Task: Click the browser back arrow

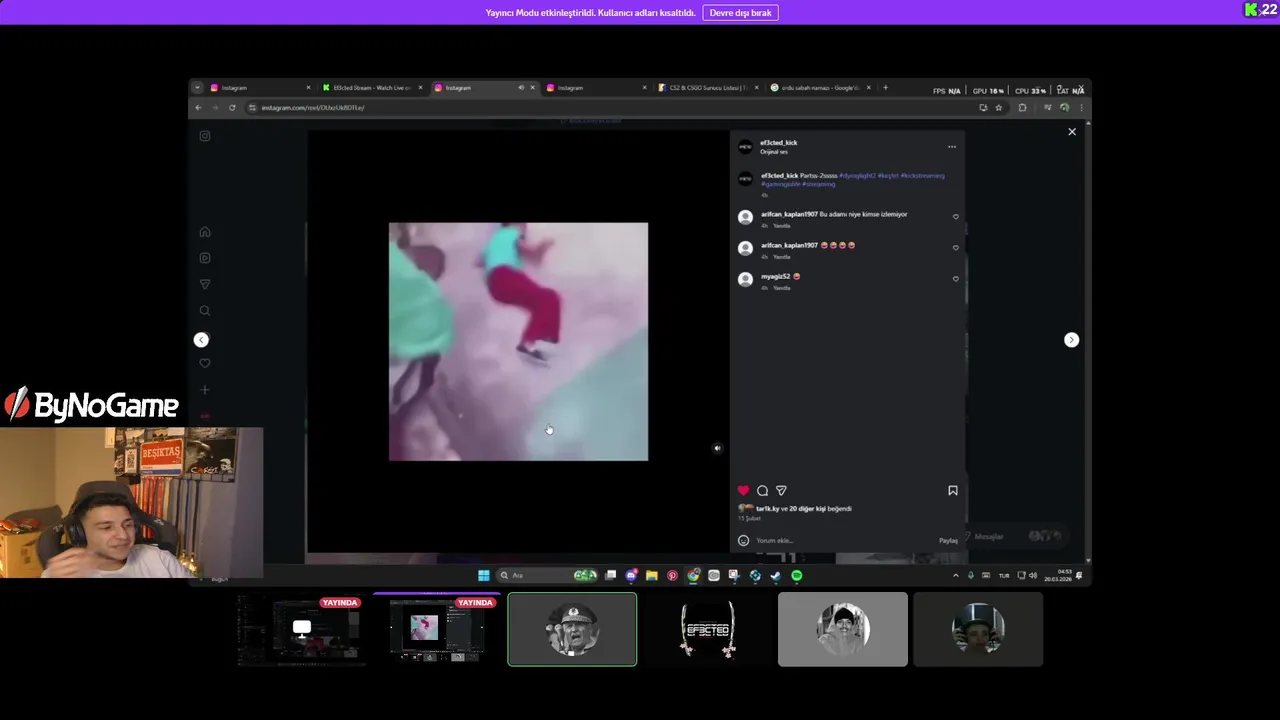Action: [x=198, y=108]
